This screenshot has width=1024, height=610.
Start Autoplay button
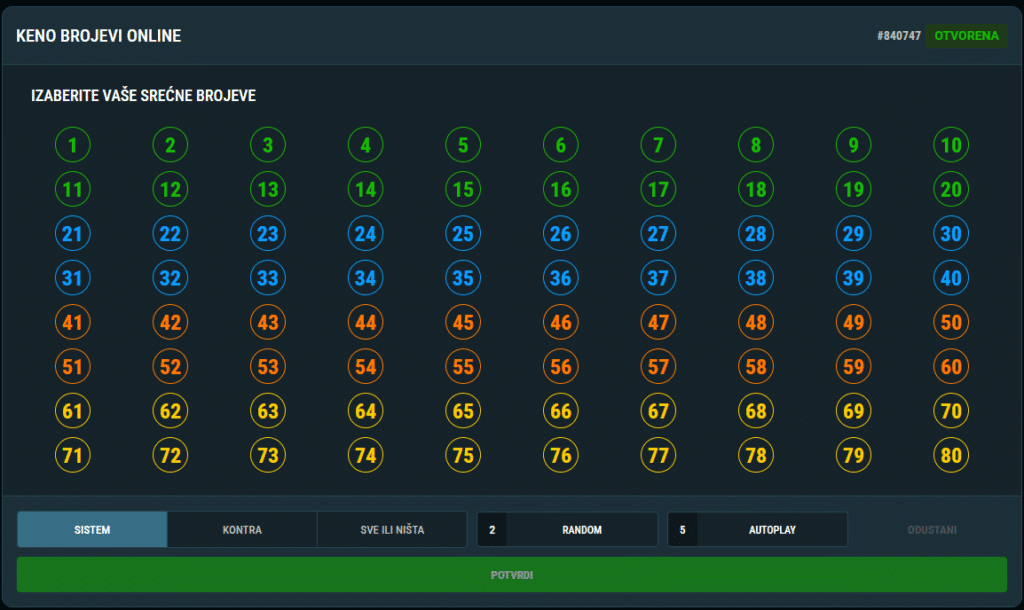(x=771, y=530)
